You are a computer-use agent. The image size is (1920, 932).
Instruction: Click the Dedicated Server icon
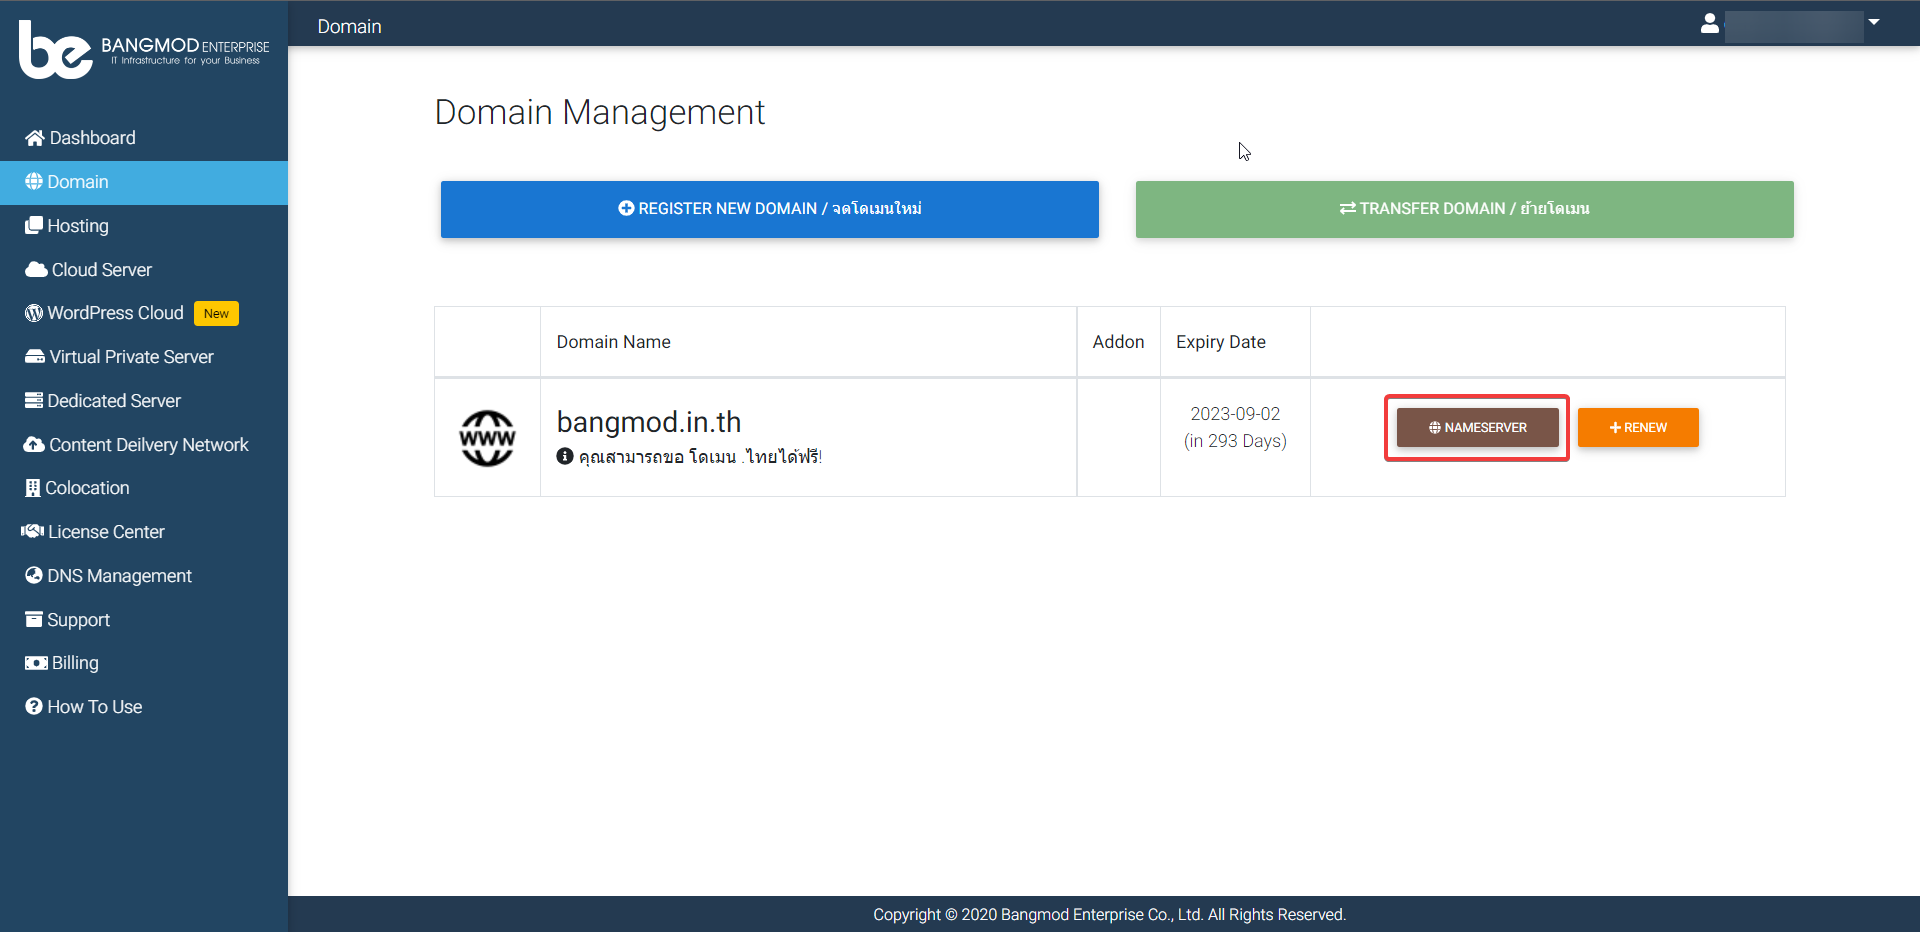(32, 400)
